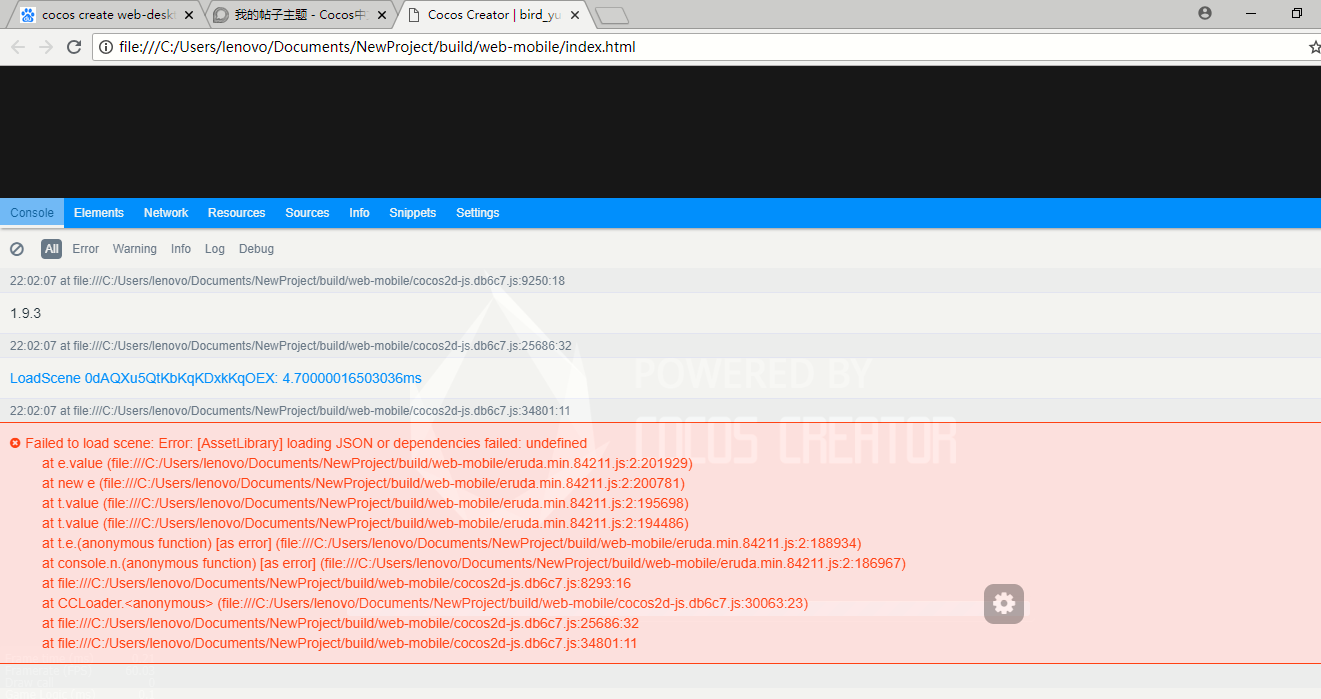The image size is (1321, 699).
Task: Click the LoadScene timing log message
Action: 216,378
